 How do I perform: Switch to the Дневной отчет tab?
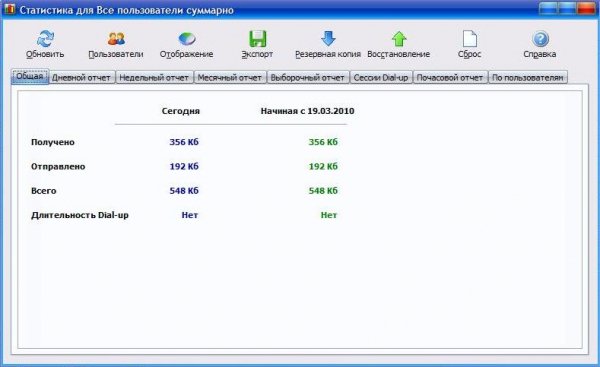[x=82, y=77]
